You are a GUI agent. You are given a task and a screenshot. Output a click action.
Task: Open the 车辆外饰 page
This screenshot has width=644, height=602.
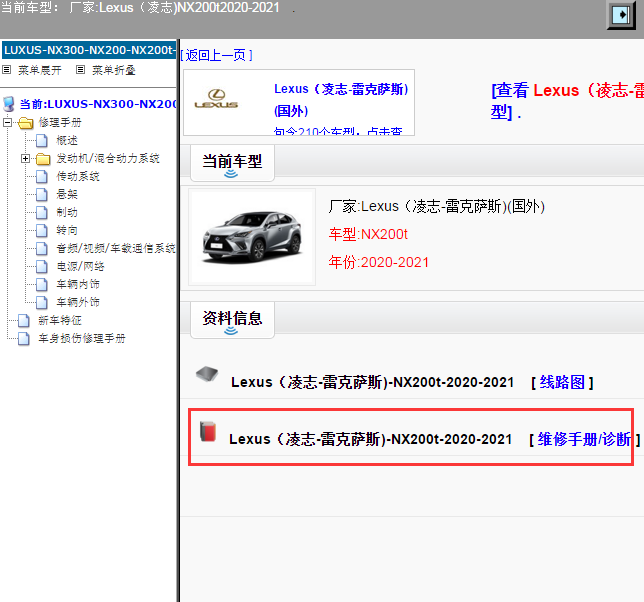click(78, 302)
